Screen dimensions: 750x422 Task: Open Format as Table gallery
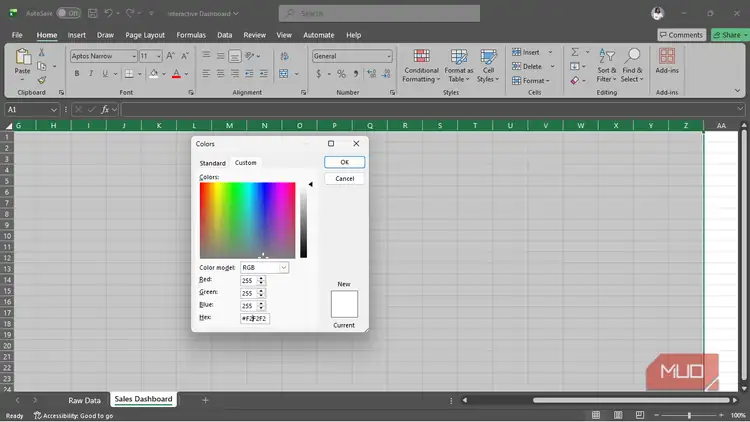pos(459,66)
